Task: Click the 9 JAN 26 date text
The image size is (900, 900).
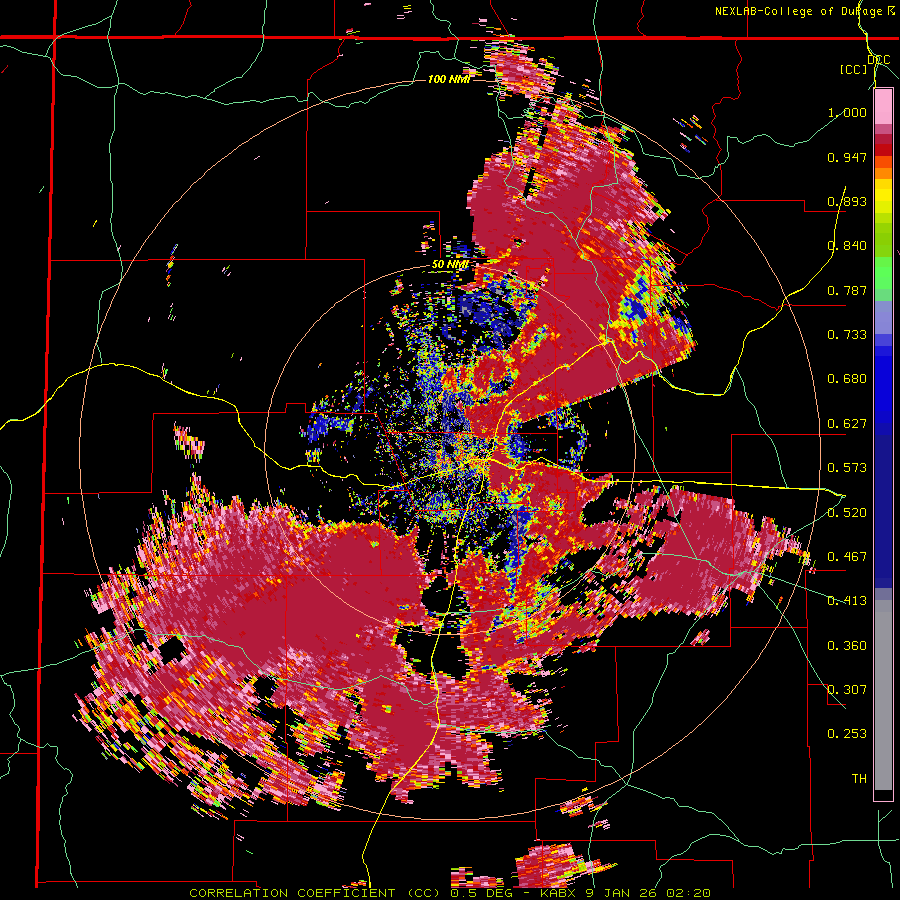Action: pyautogui.click(x=622, y=893)
